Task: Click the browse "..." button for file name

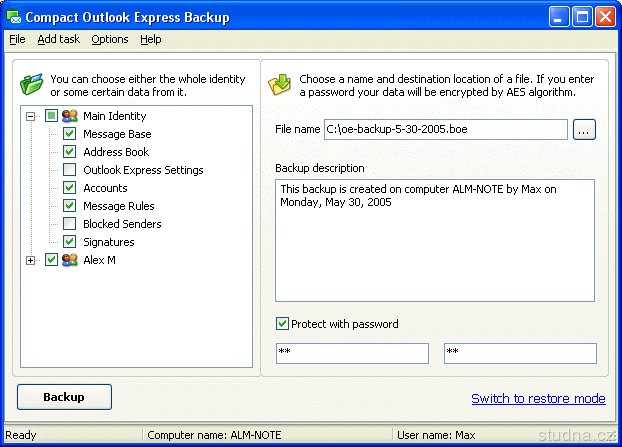Action: tap(584, 129)
